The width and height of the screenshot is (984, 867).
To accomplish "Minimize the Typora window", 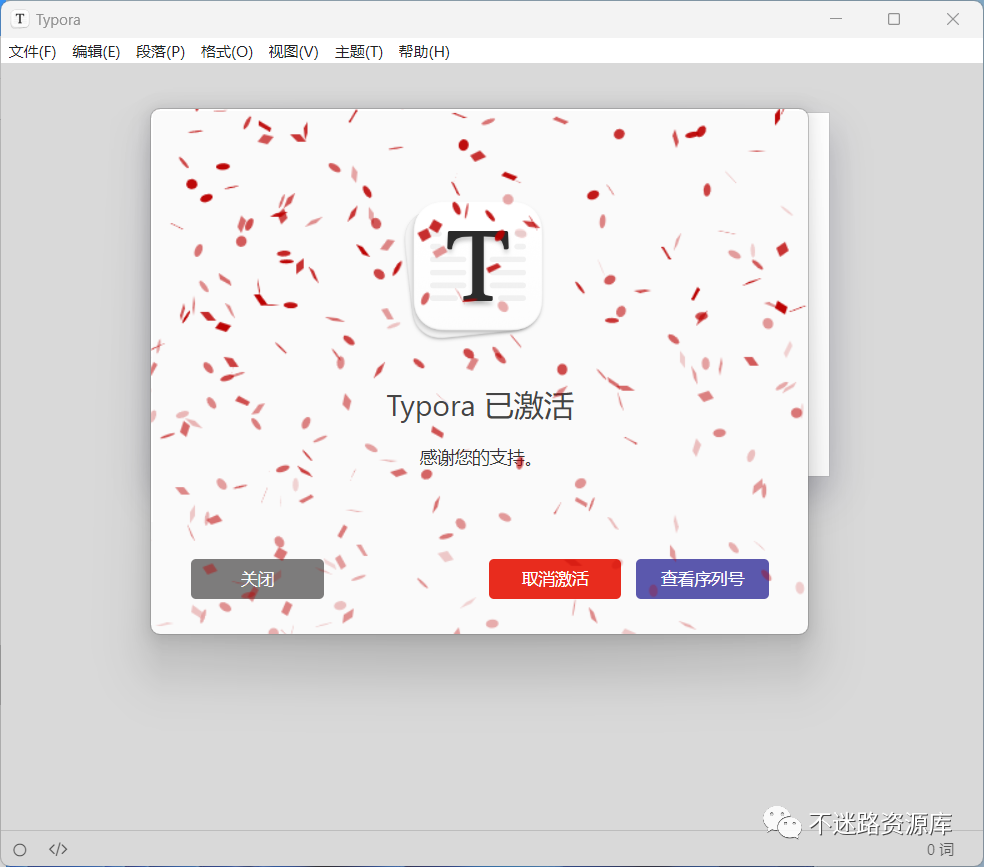I will (x=836, y=19).
